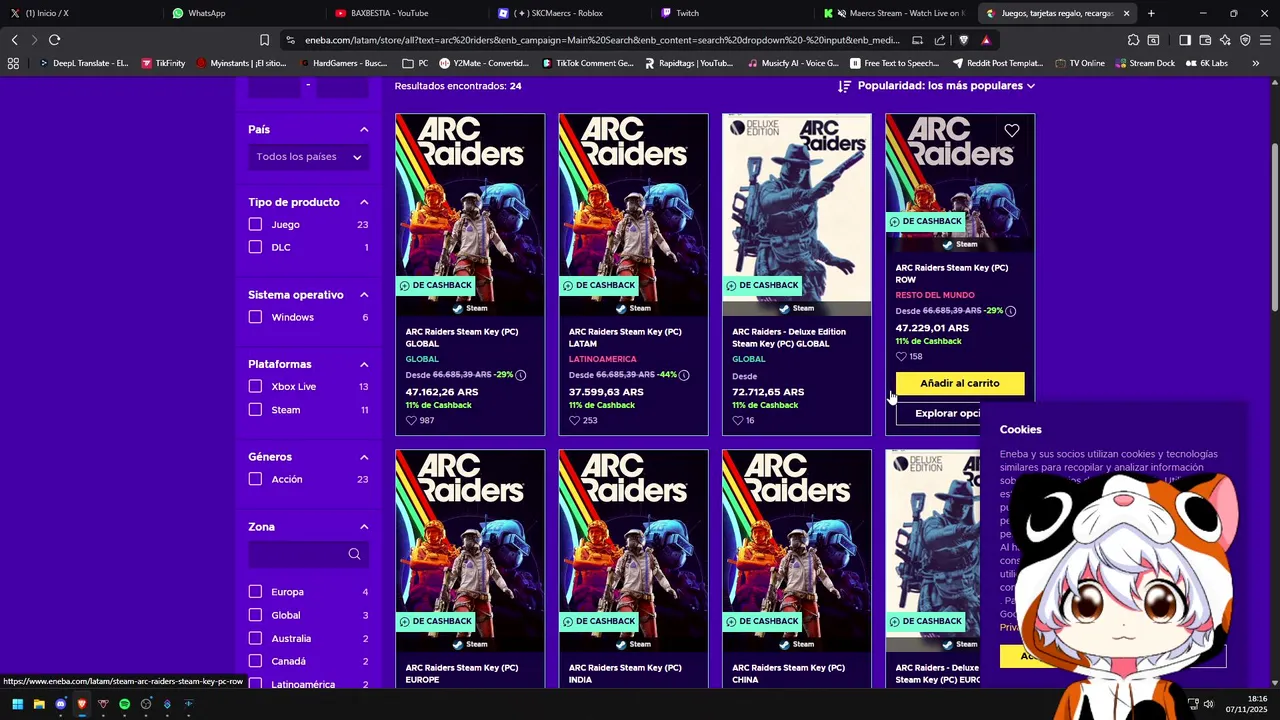Open ARC Raiders Steam Key GLOBAL title link
This screenshot has width=1280, height=720.
tap(462, 338)
